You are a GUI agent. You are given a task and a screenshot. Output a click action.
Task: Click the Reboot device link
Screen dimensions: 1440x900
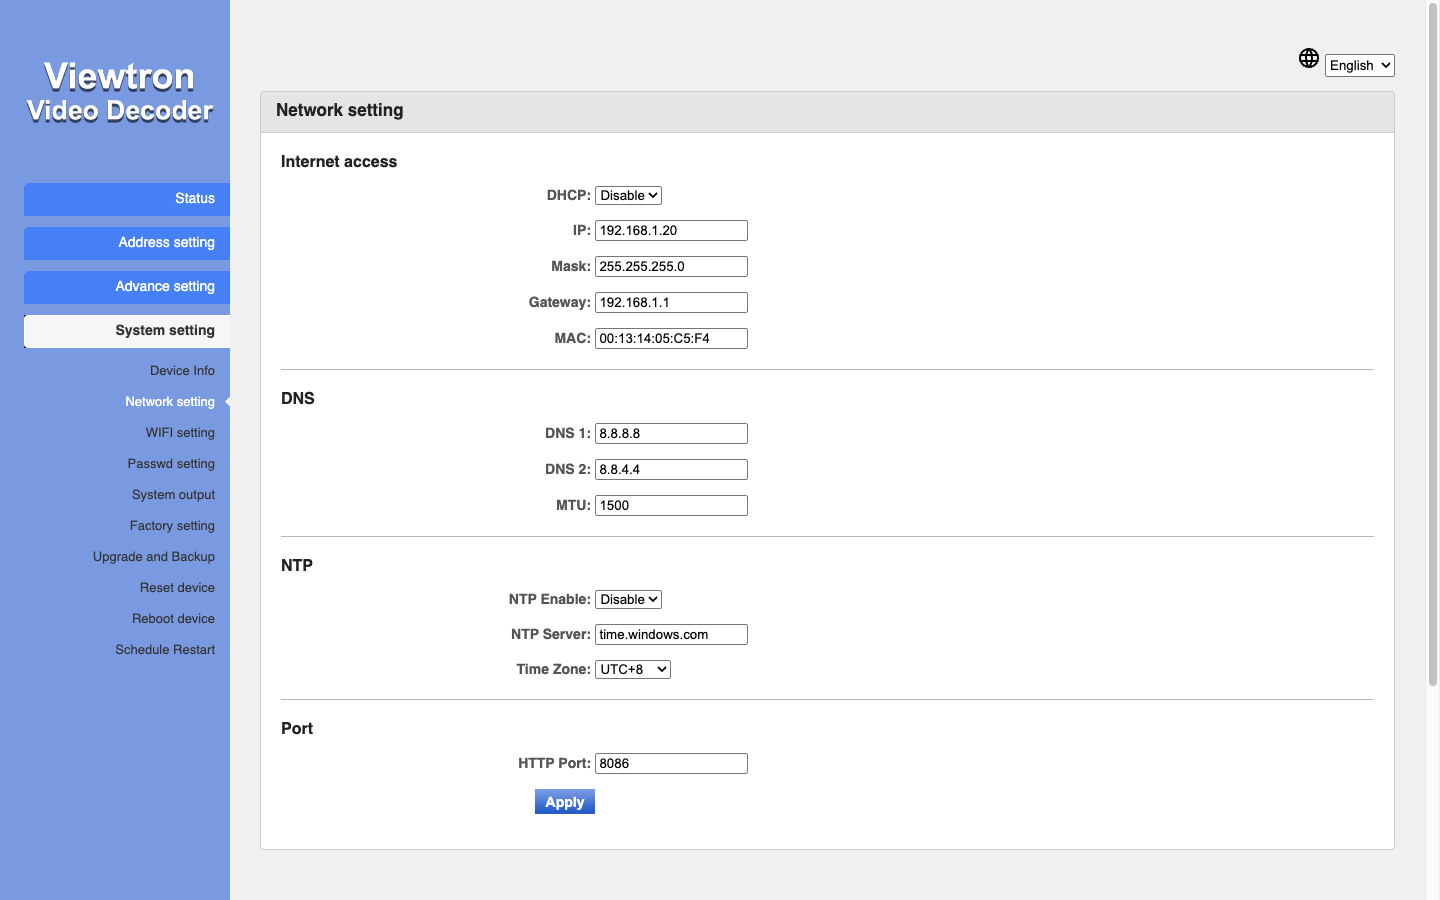[173, 618]
